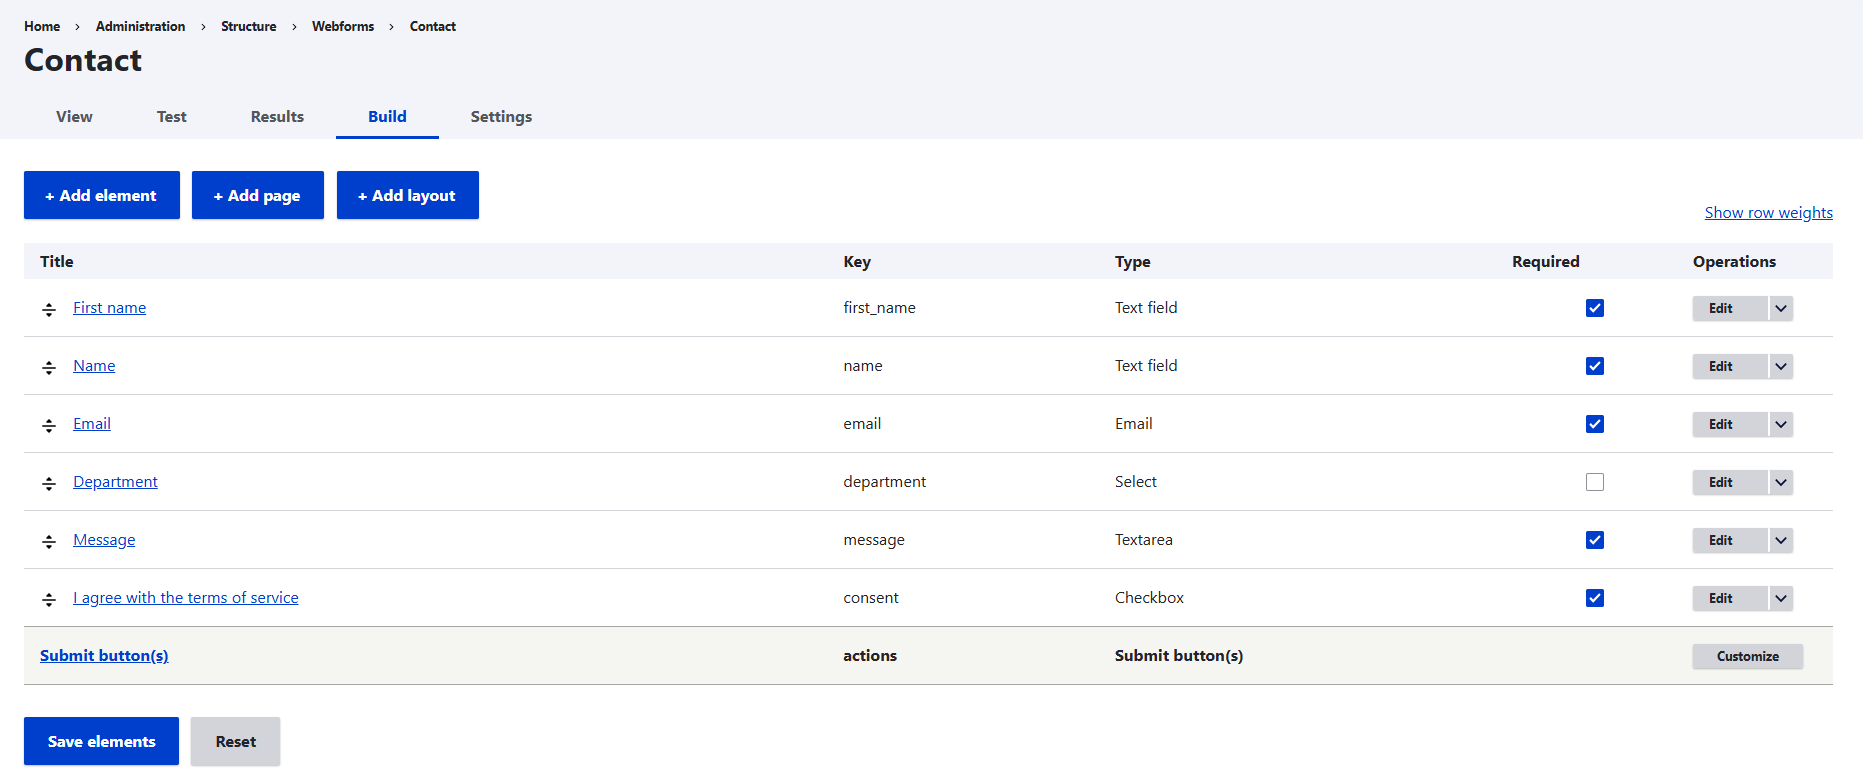This screenshot has width=1863, height=782.
Task: Customize the Submit button(s)
Action: pos(1748,656)
